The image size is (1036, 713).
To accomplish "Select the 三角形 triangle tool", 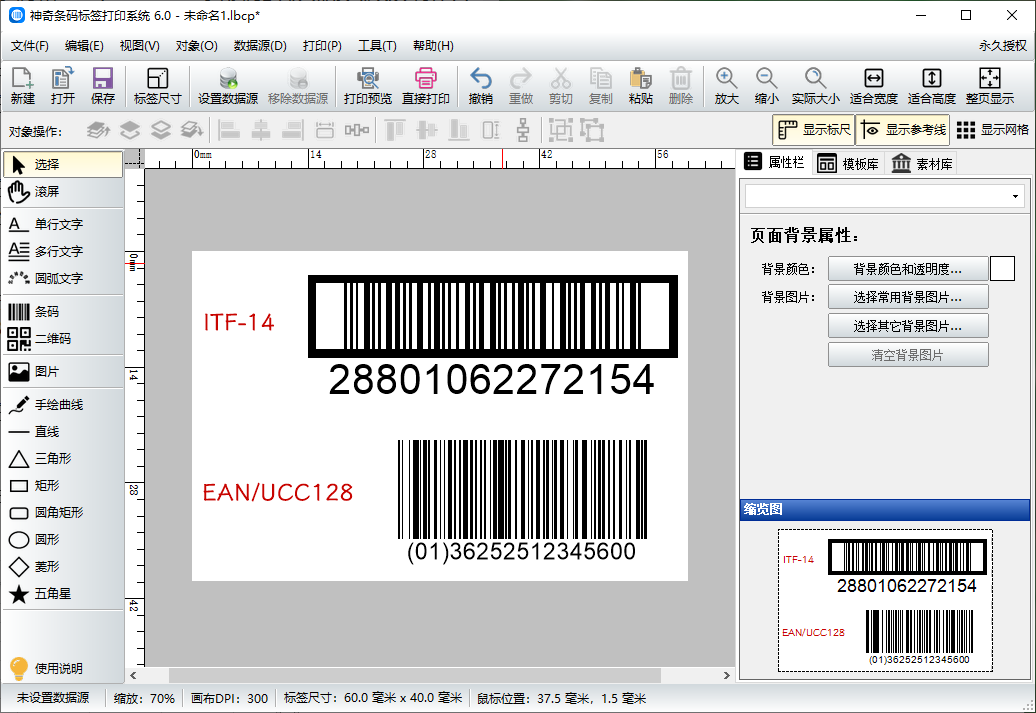I will [x=63, y=459].
